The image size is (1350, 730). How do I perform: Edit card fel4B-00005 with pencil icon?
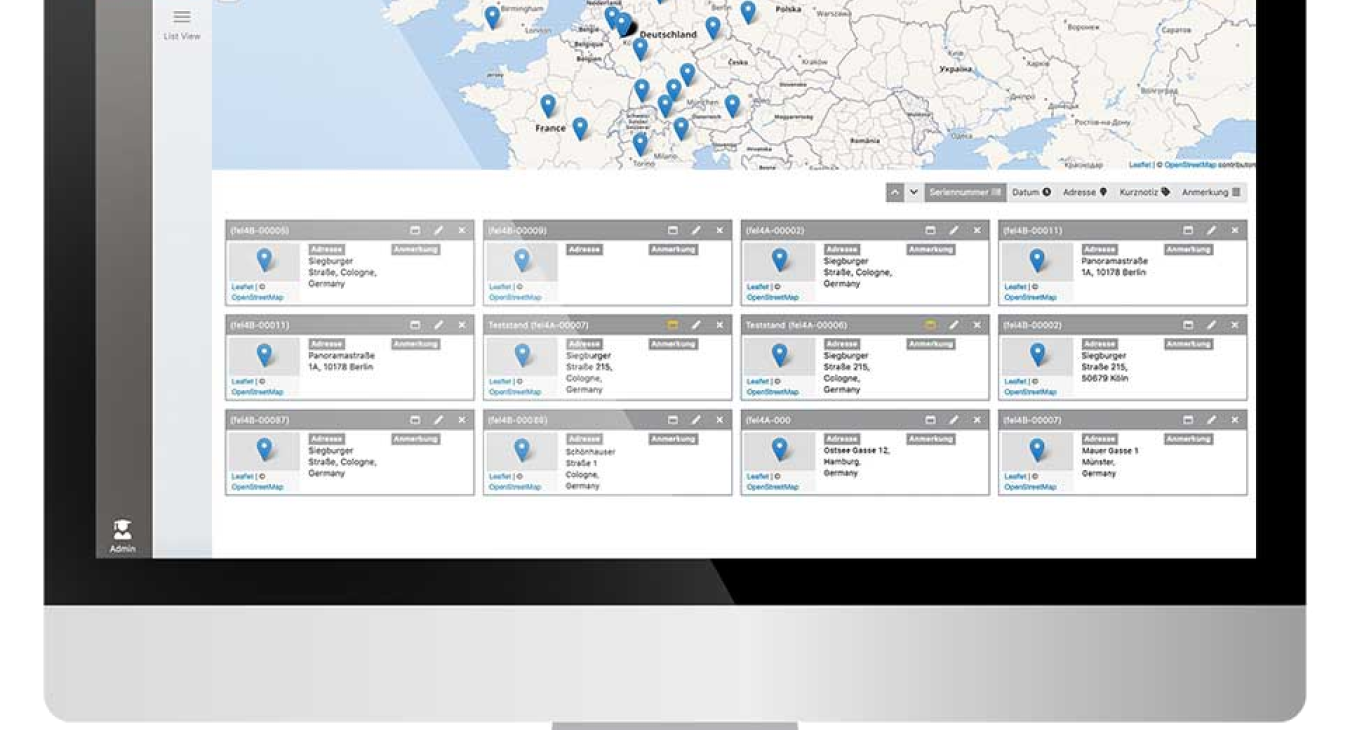click(438, 231)
